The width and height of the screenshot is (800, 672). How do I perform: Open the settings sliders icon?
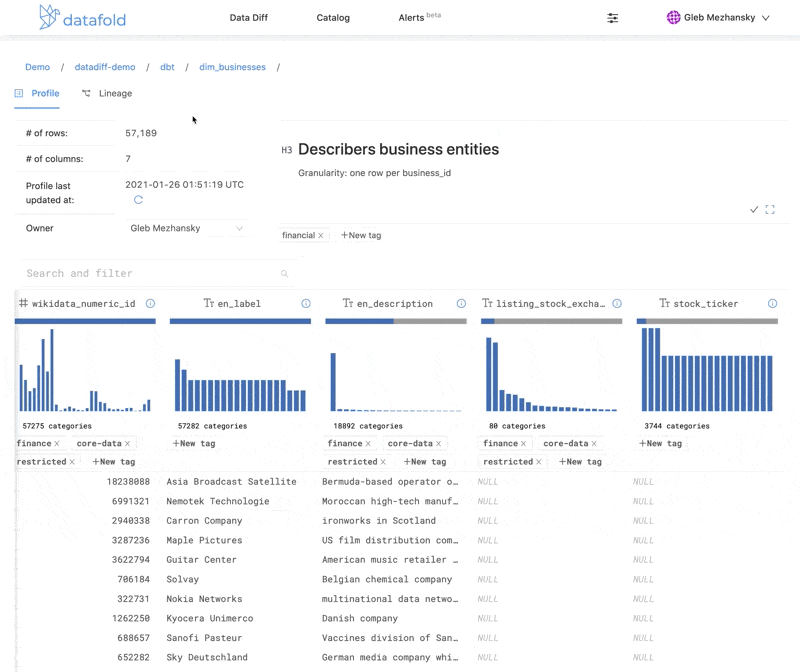[x=612, y=18]
